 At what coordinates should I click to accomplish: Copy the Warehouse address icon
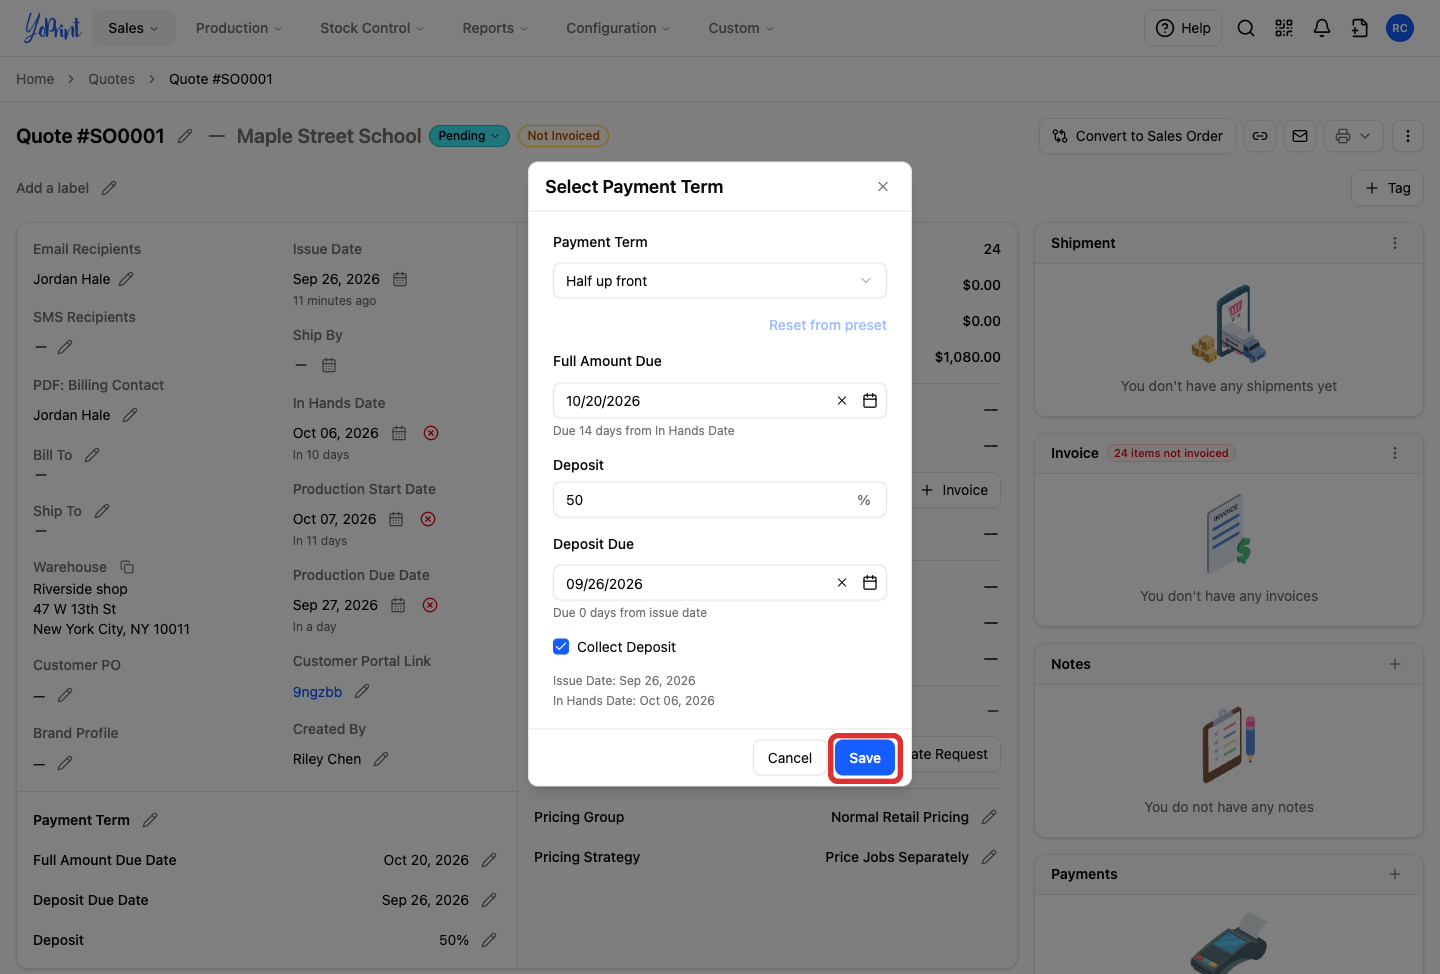coord(127,567)
